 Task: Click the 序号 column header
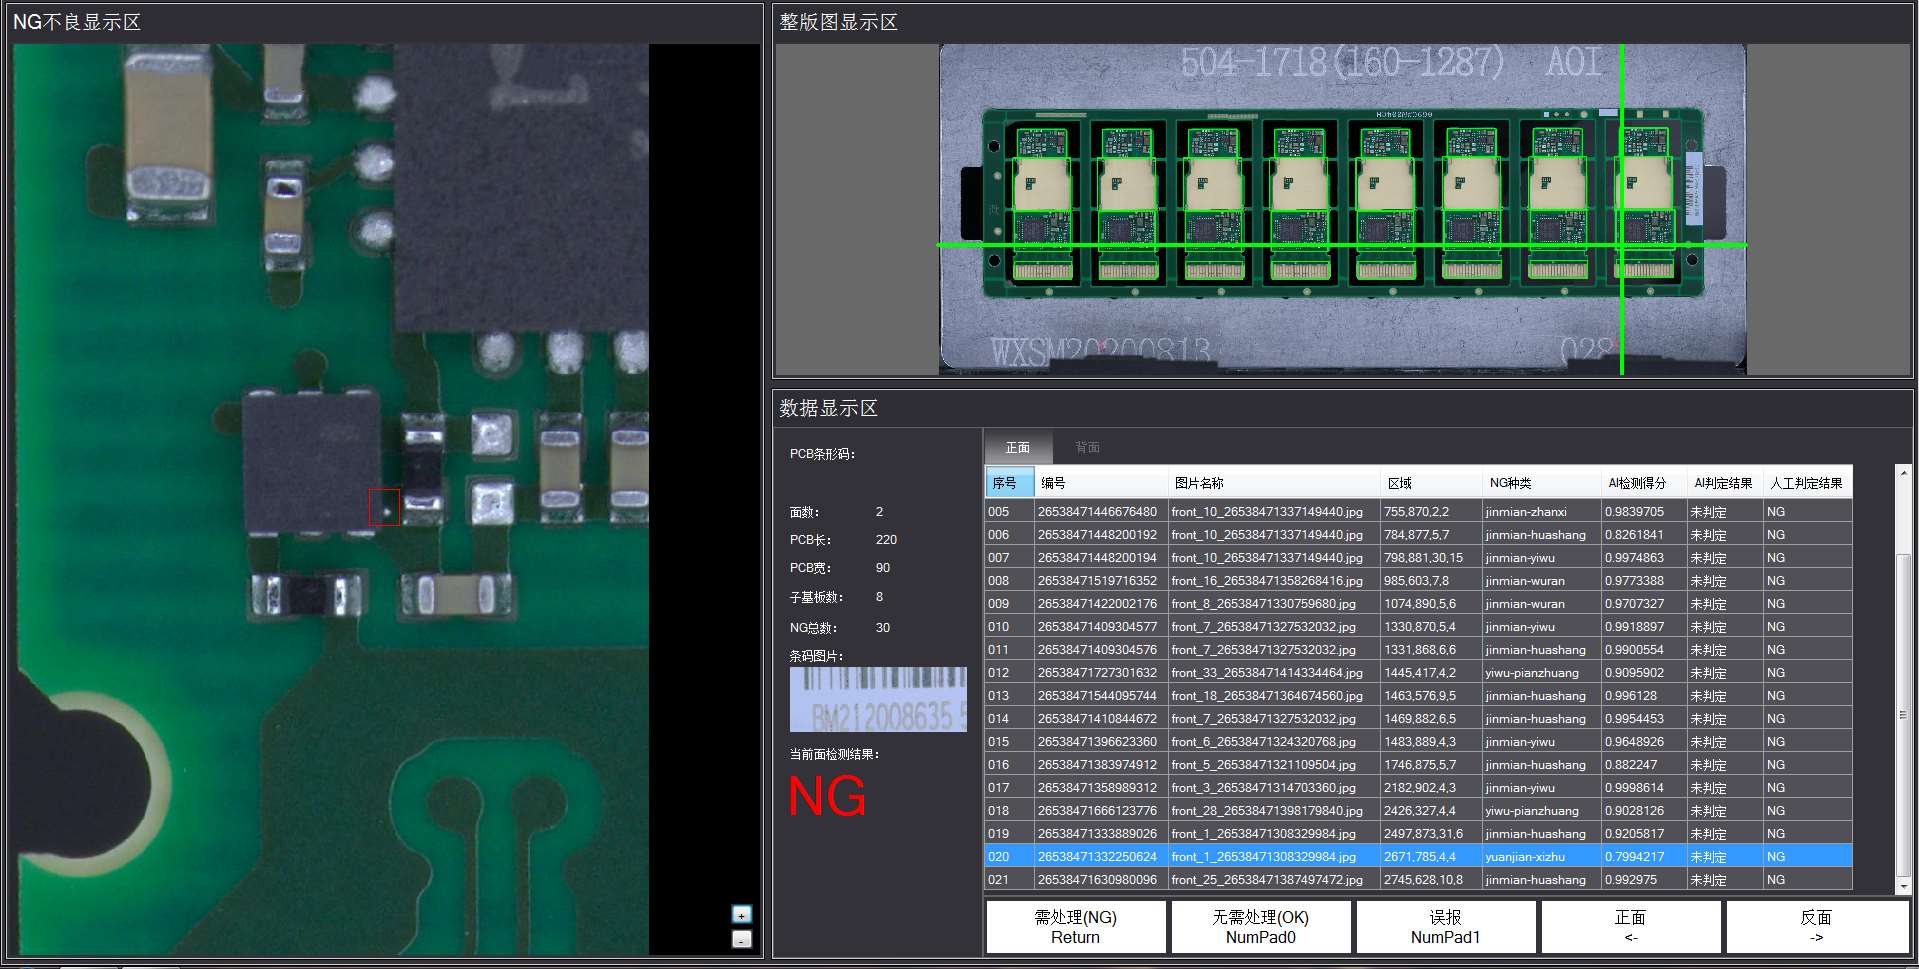(1008, 483)
